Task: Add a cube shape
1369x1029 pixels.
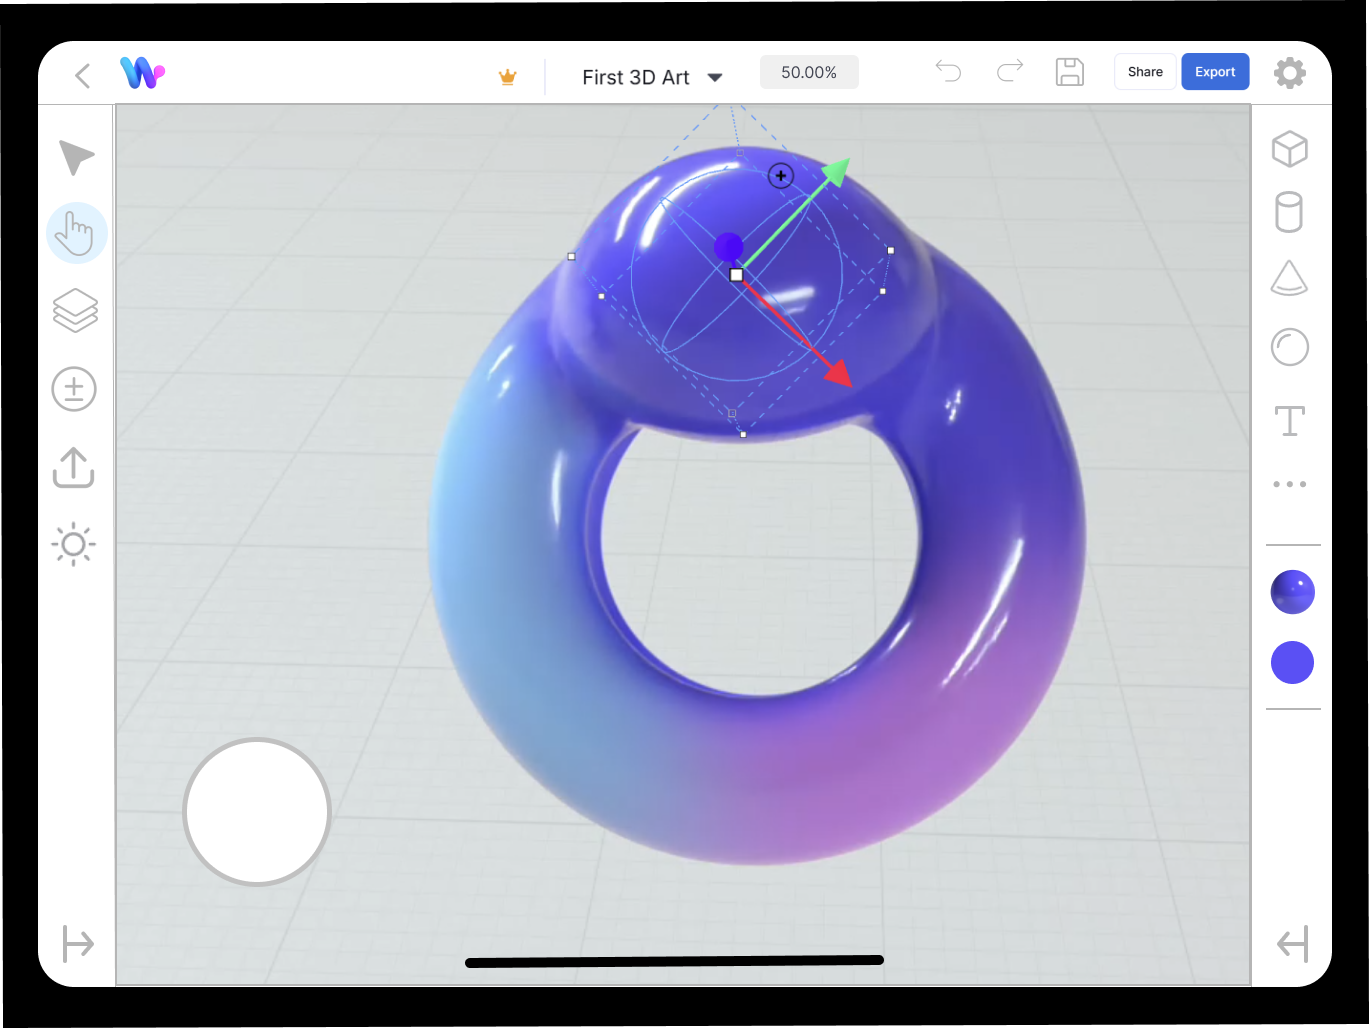Action: tap(1290, 148)
